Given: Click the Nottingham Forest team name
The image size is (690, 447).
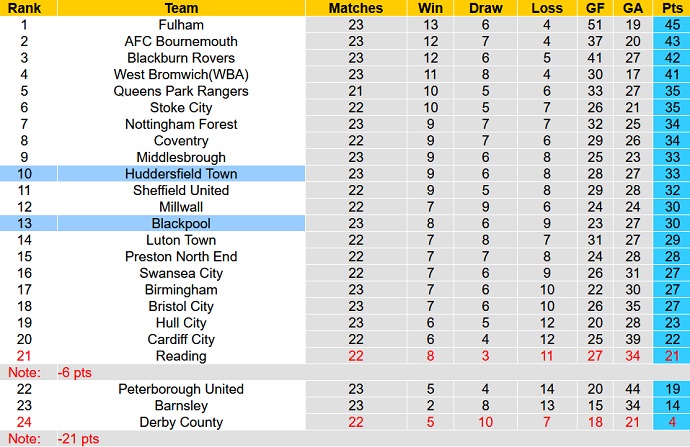Looking at the screenshot, I should click(x=181, y=124).
